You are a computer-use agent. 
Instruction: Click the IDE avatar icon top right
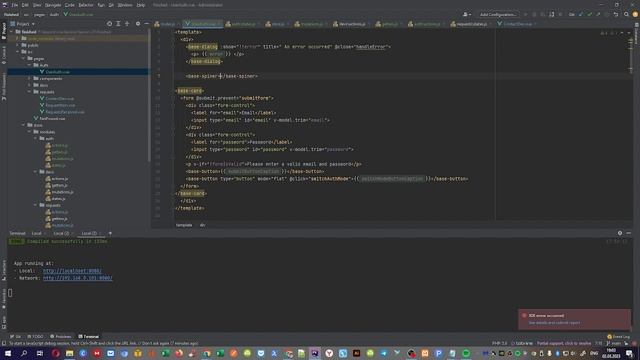coord(635,14)
